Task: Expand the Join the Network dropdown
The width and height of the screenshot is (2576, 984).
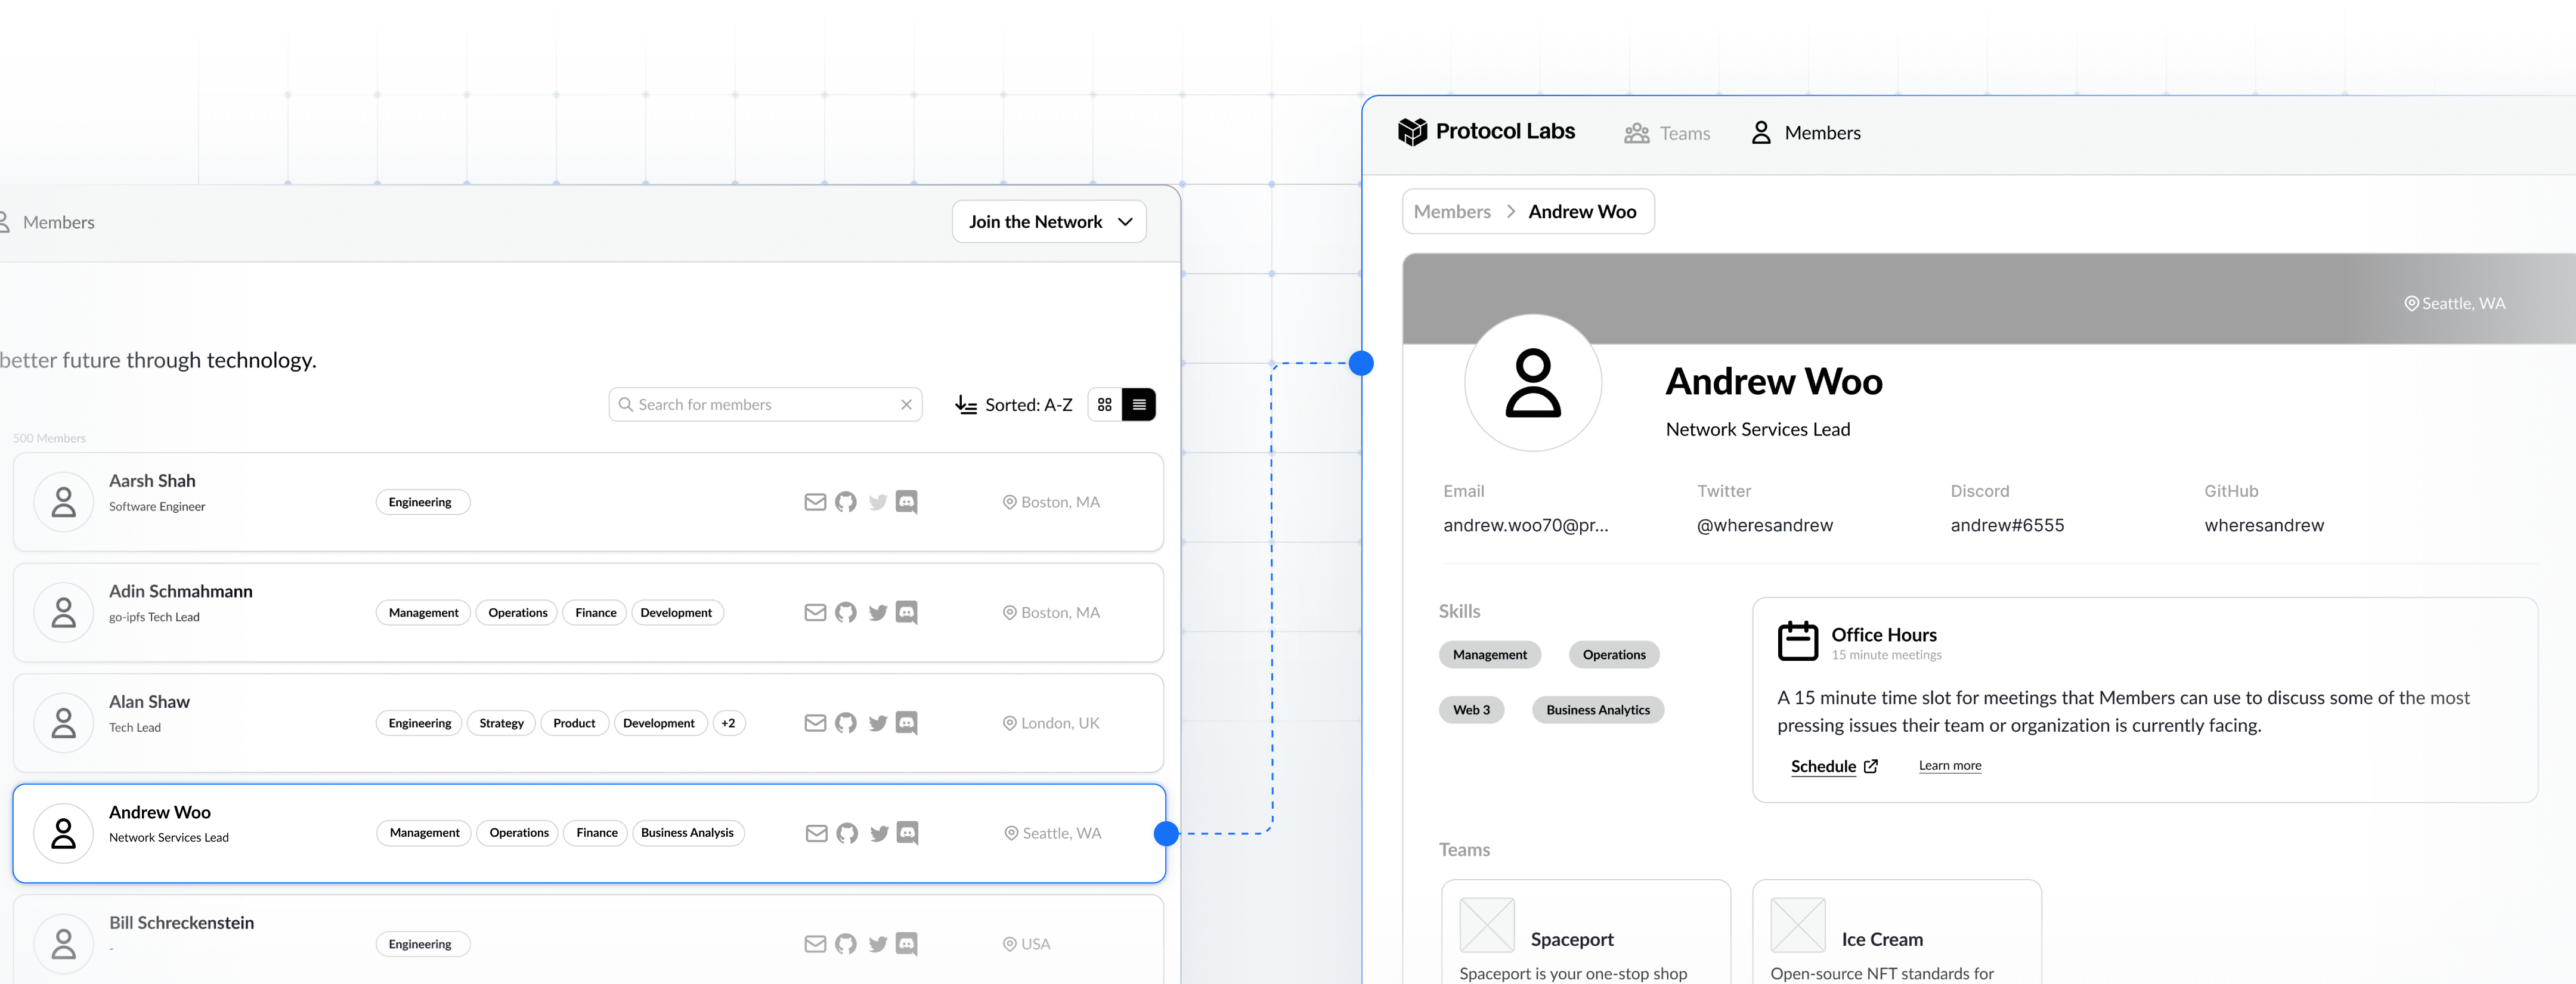Action: tap(1049, 222)
